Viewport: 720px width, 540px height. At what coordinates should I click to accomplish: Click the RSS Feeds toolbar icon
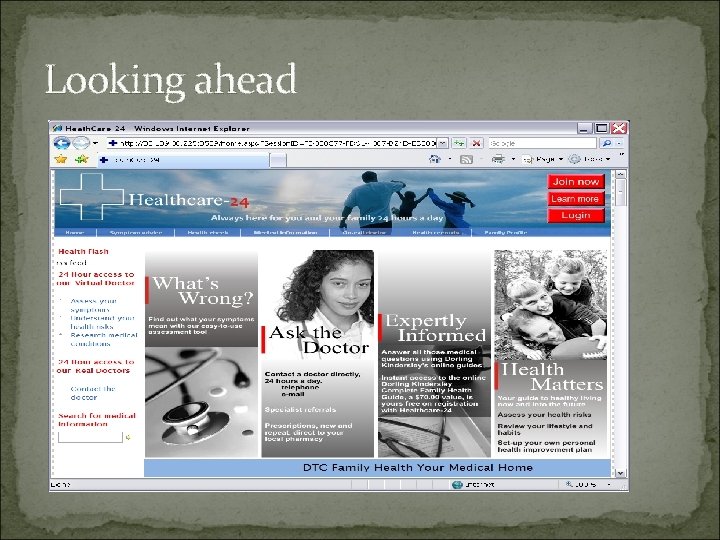(466, 159)
